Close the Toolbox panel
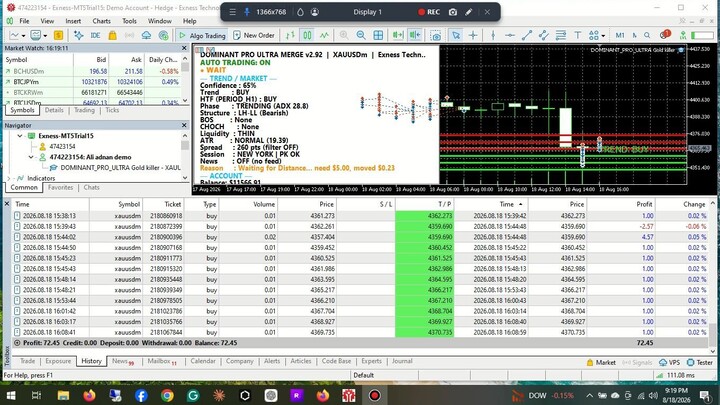 point(6,203)
